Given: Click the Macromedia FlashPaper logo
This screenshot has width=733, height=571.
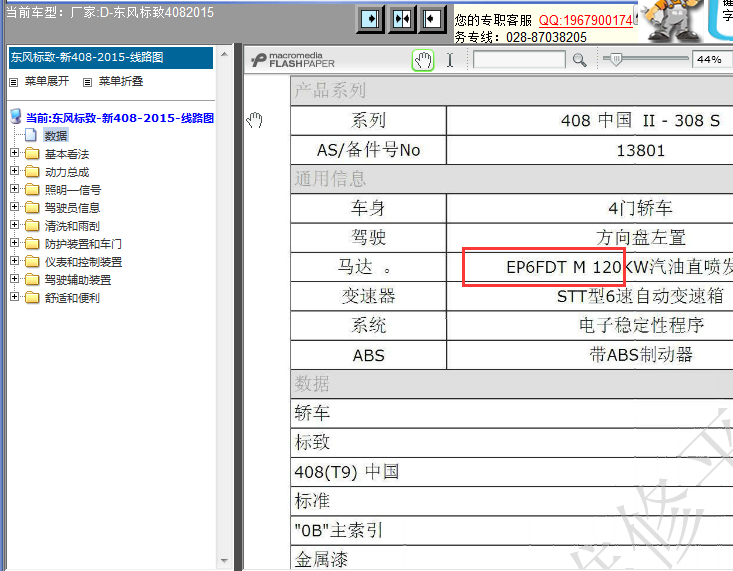Looking at the screenshot, I should [293, 60].
